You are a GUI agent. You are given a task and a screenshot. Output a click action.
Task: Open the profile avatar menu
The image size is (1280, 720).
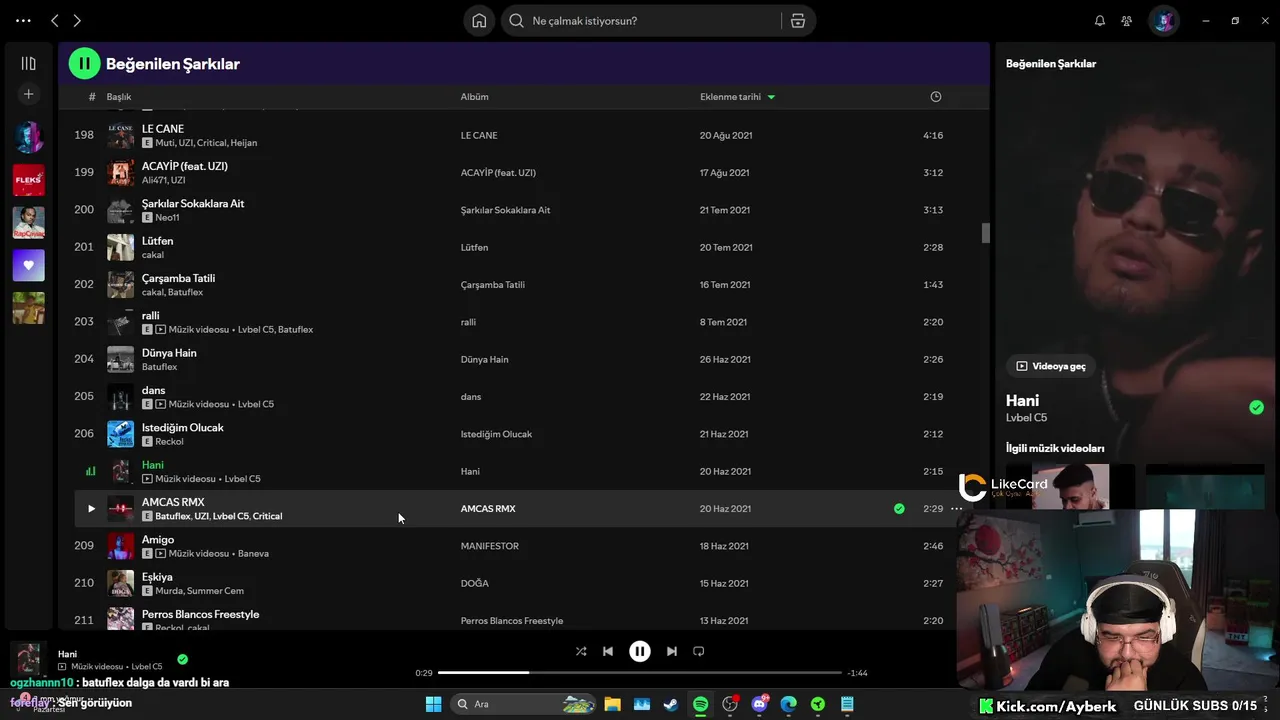coord(1163,20)
